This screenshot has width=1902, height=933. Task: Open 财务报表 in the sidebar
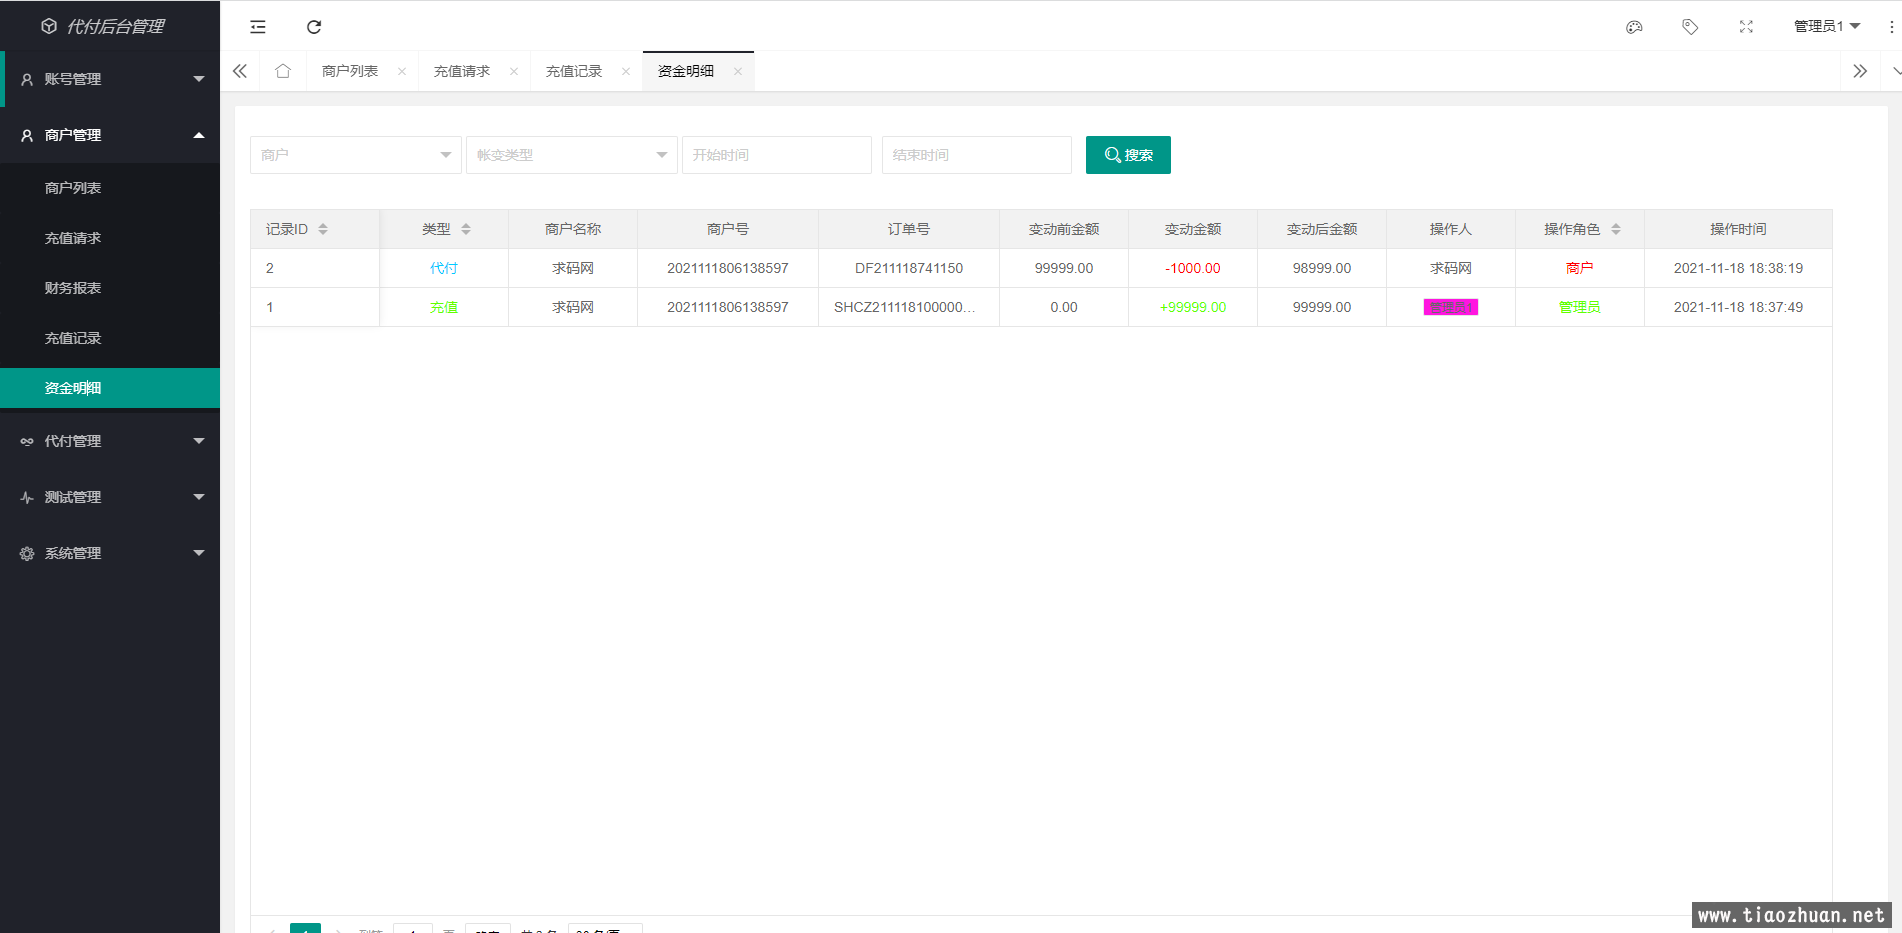tap(73, 288)
